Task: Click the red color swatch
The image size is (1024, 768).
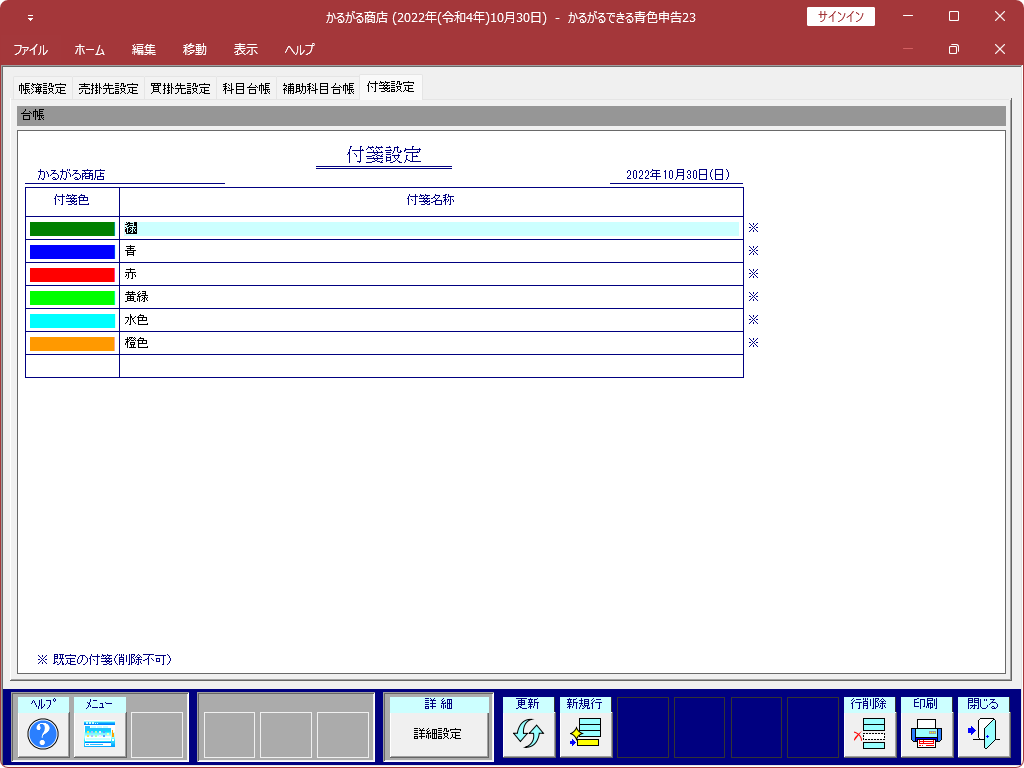Action: click(x=72, y=274)
